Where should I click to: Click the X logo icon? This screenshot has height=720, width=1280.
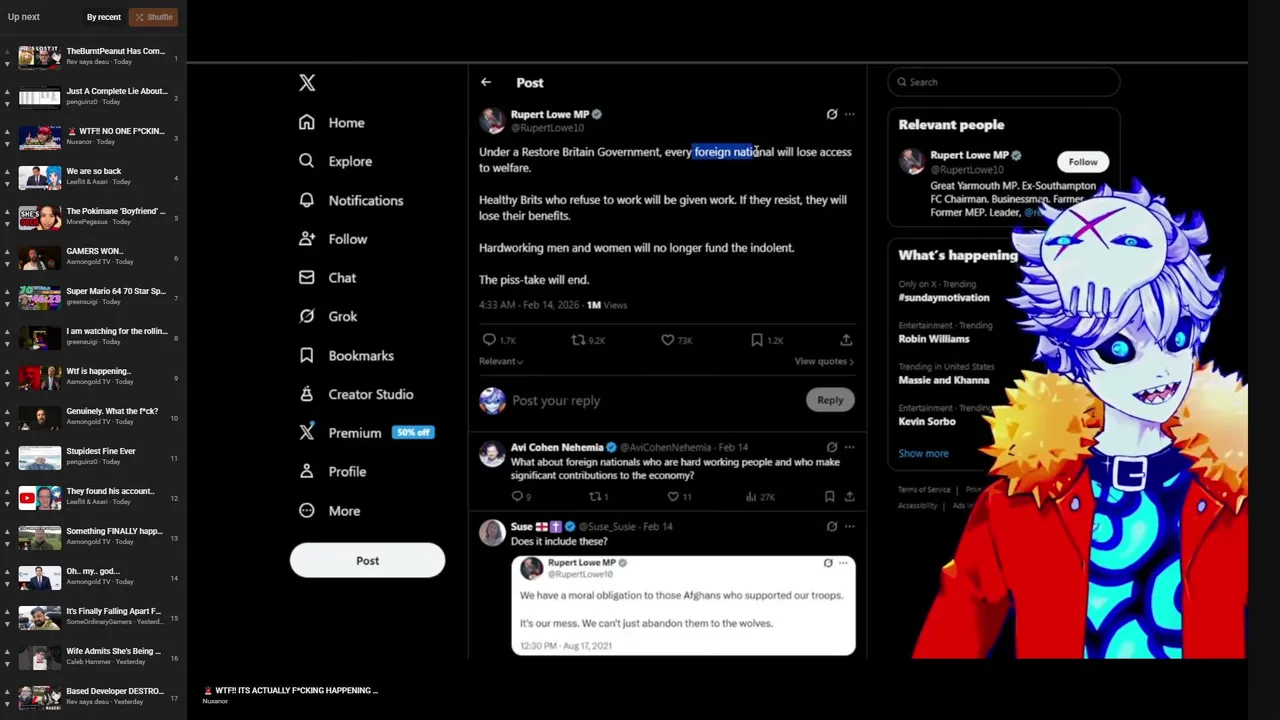click(307, 83)
